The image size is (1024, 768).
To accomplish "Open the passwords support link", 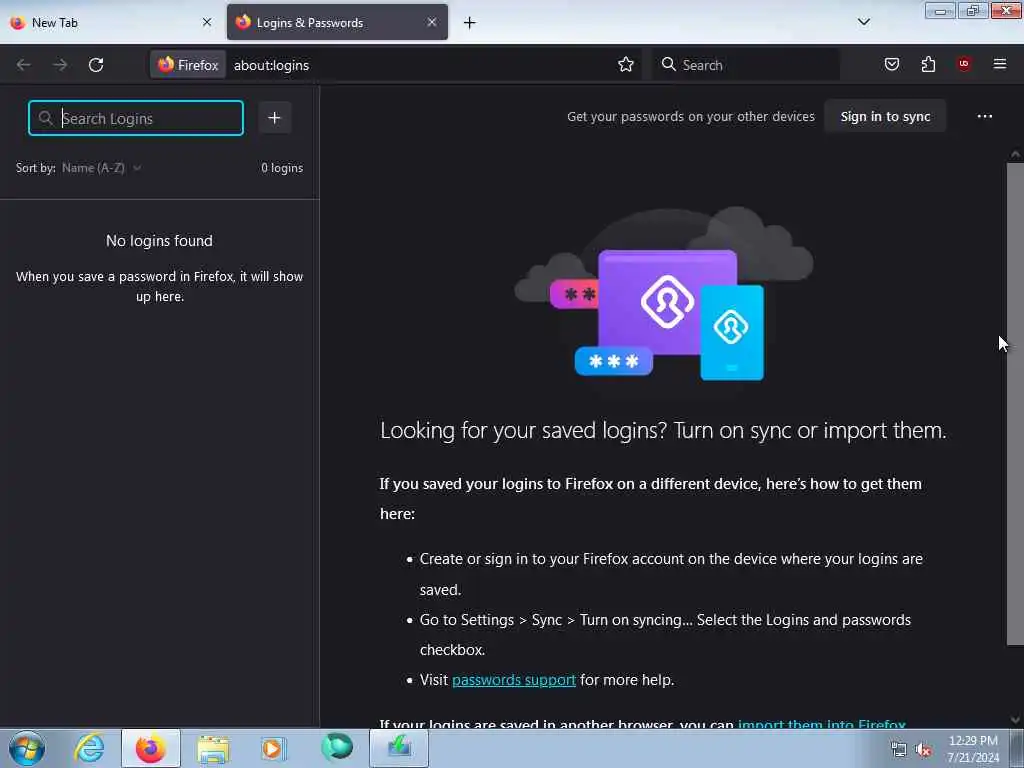I will pos(513,680).
